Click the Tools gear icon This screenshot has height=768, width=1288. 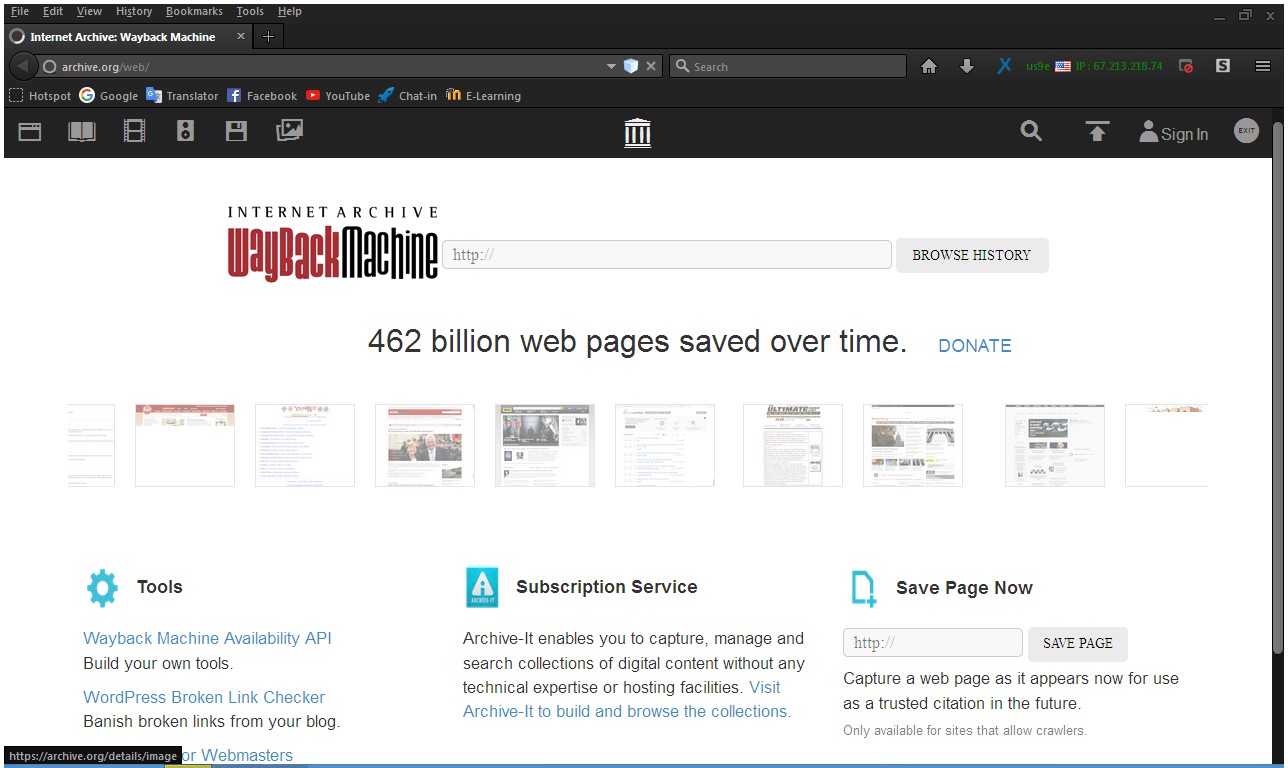[102, 588]
